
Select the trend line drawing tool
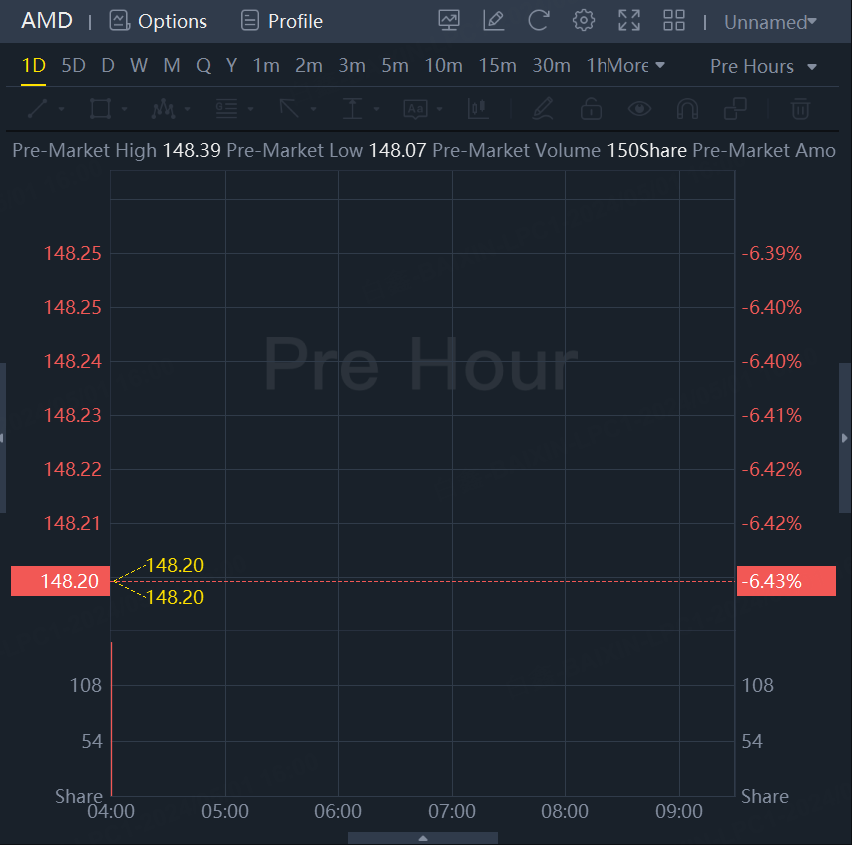point(38,108)
